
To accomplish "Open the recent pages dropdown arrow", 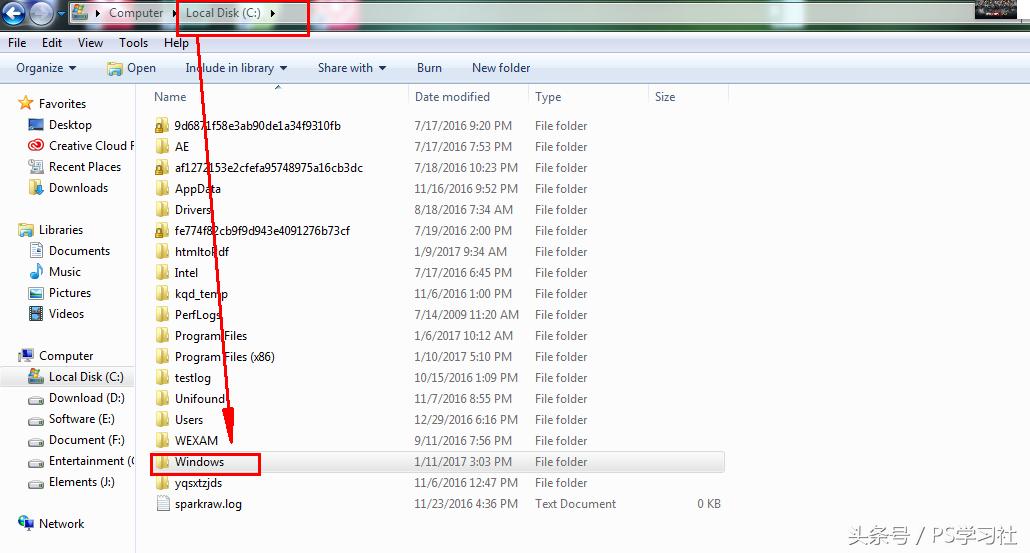I will [x=61, y=13].
